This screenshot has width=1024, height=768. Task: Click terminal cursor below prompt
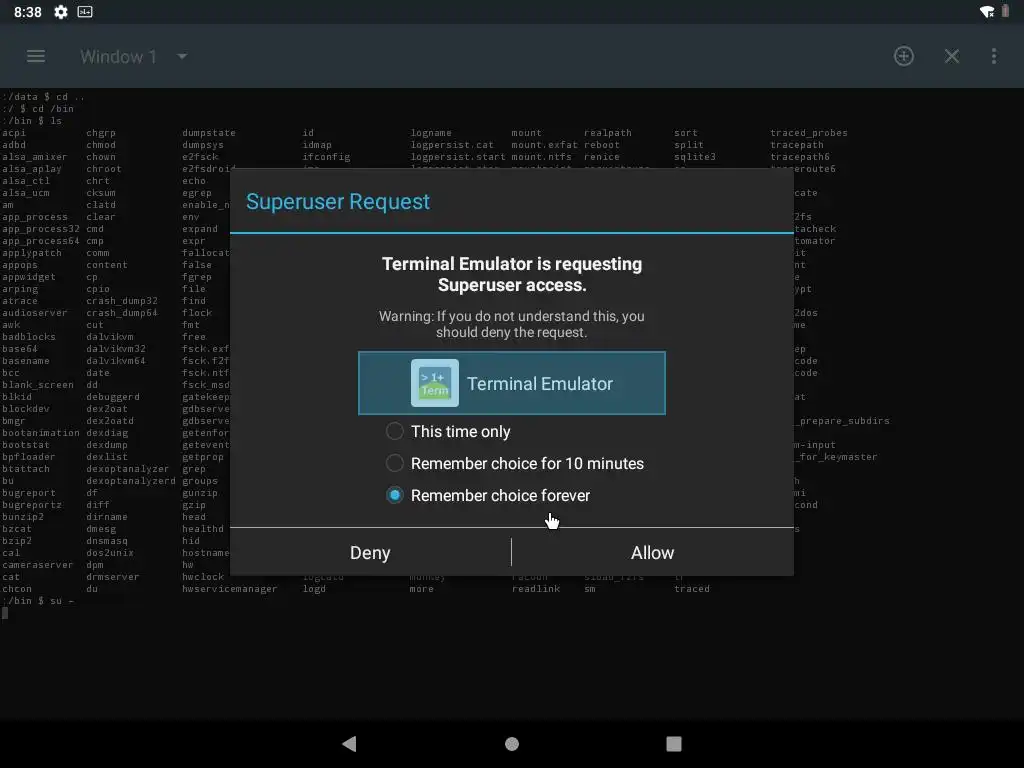5,613
